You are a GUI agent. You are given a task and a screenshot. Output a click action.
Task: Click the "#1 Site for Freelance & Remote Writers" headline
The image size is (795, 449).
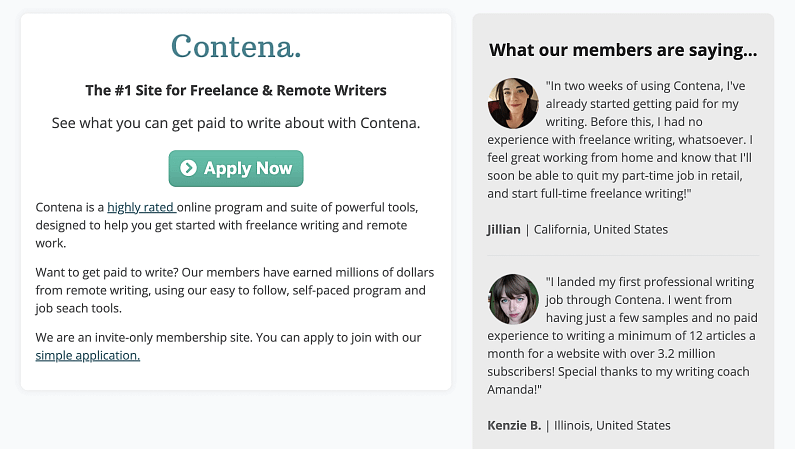236,90
